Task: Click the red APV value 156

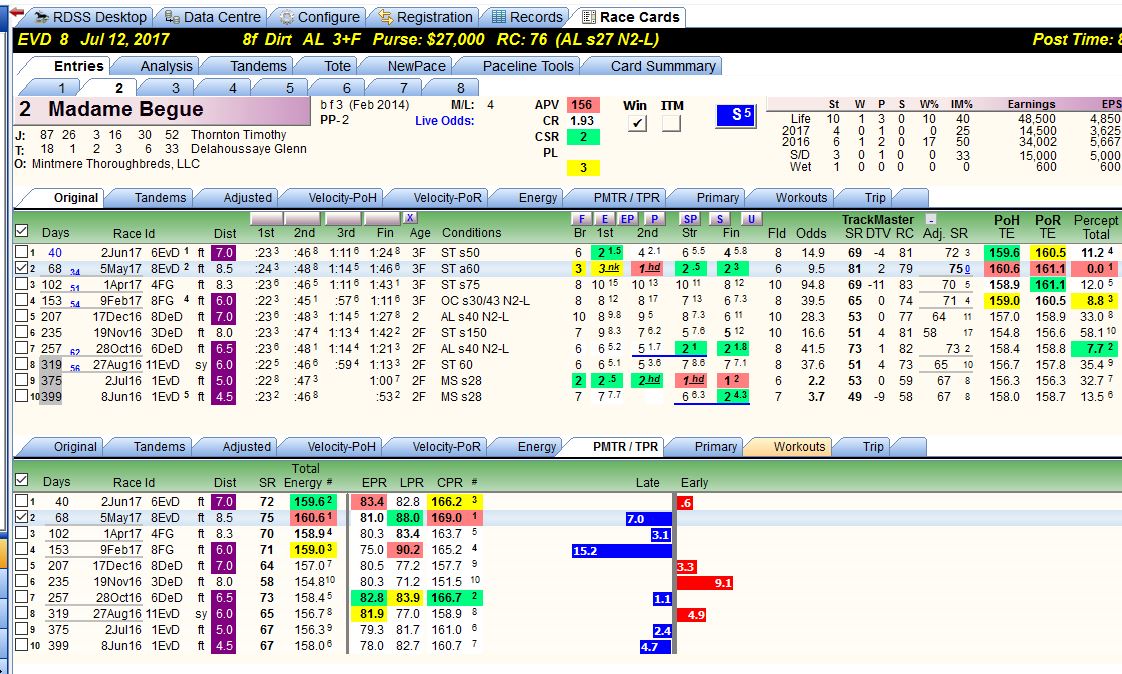Action: (582, 104)
